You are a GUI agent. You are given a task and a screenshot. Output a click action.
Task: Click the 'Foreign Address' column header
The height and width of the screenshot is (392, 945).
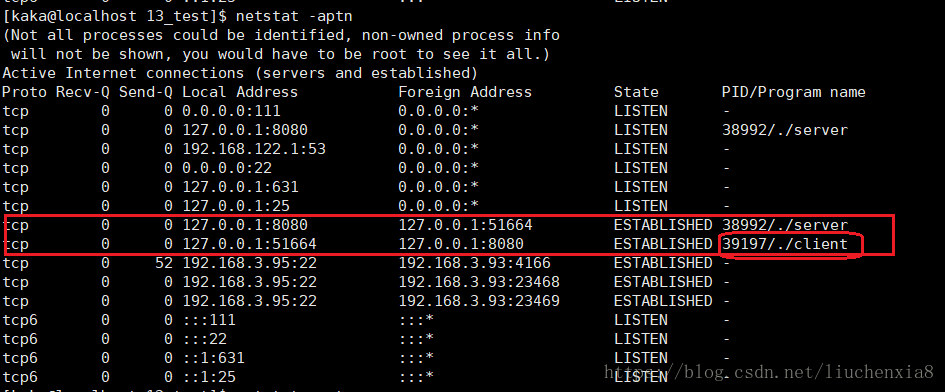pos(465,92)
